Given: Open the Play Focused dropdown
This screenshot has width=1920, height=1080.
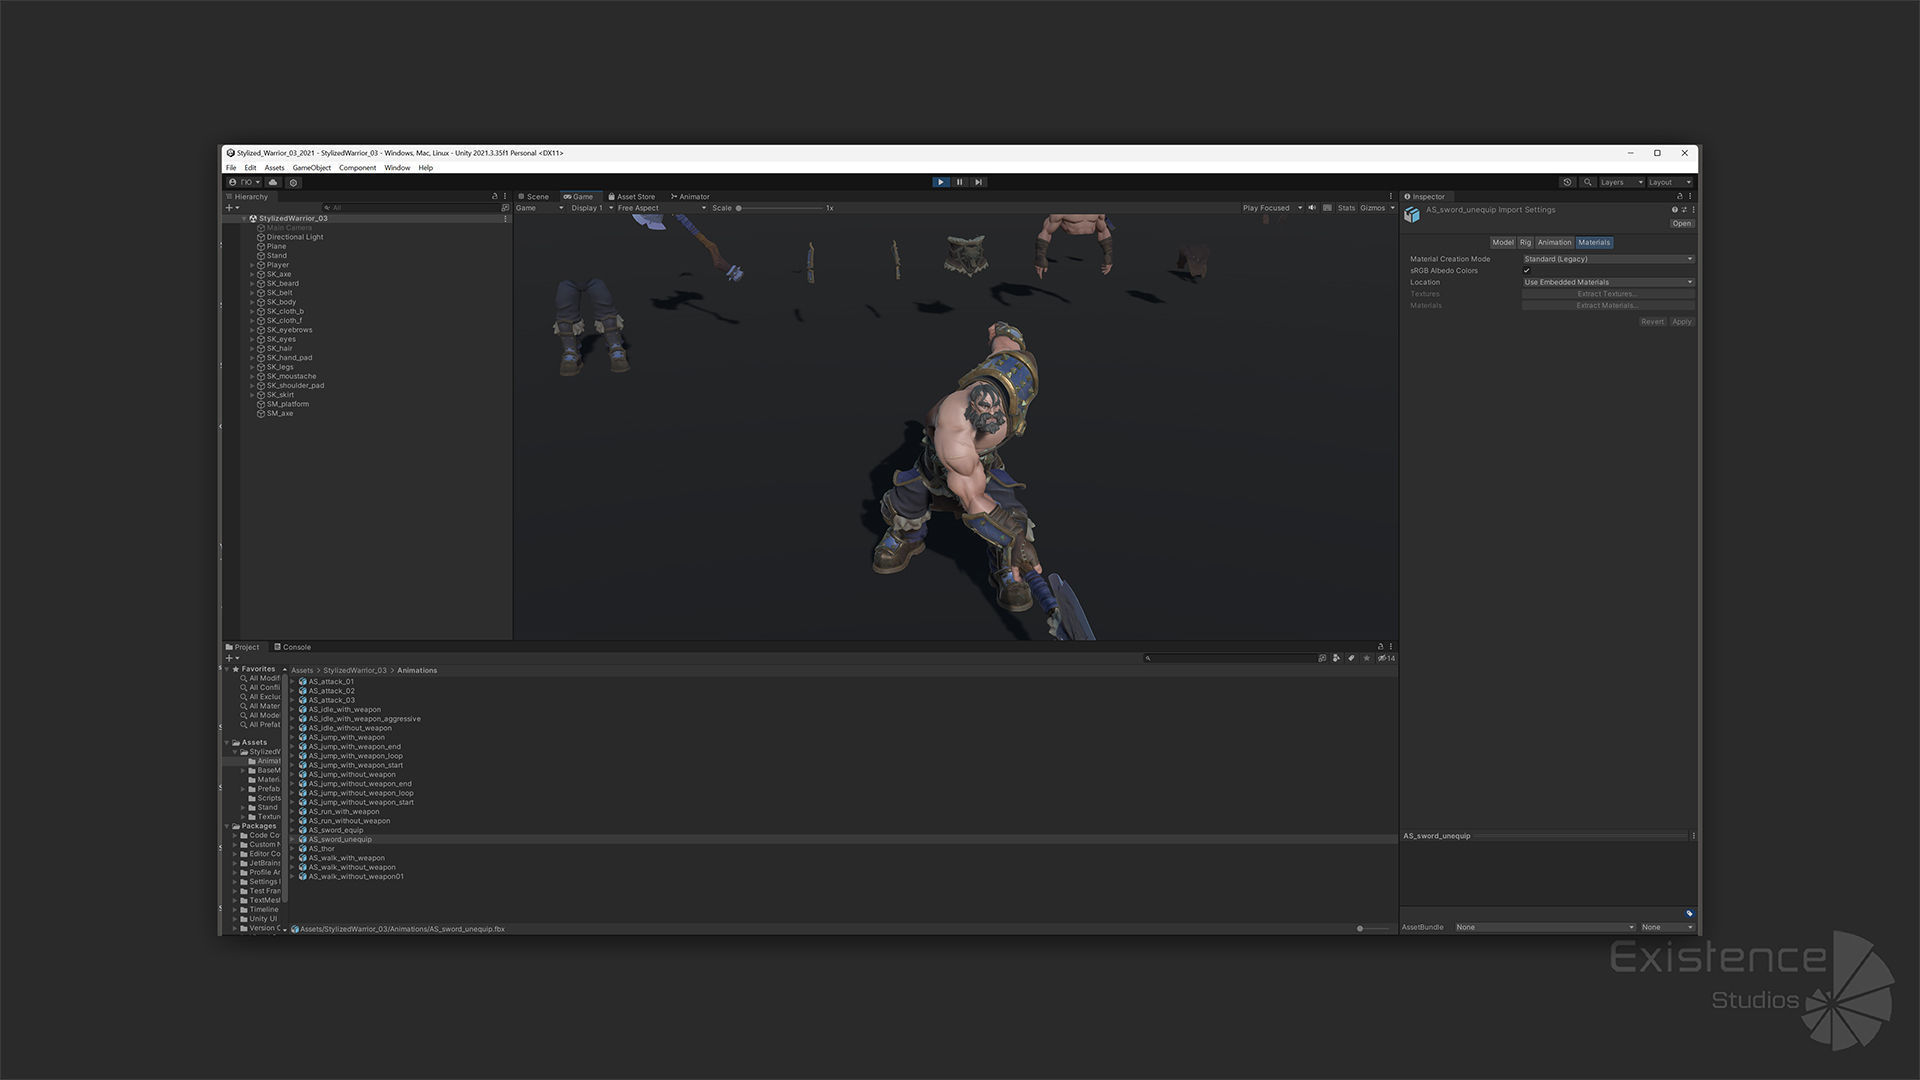Looking at the screenshot, I should point(1272,208).
